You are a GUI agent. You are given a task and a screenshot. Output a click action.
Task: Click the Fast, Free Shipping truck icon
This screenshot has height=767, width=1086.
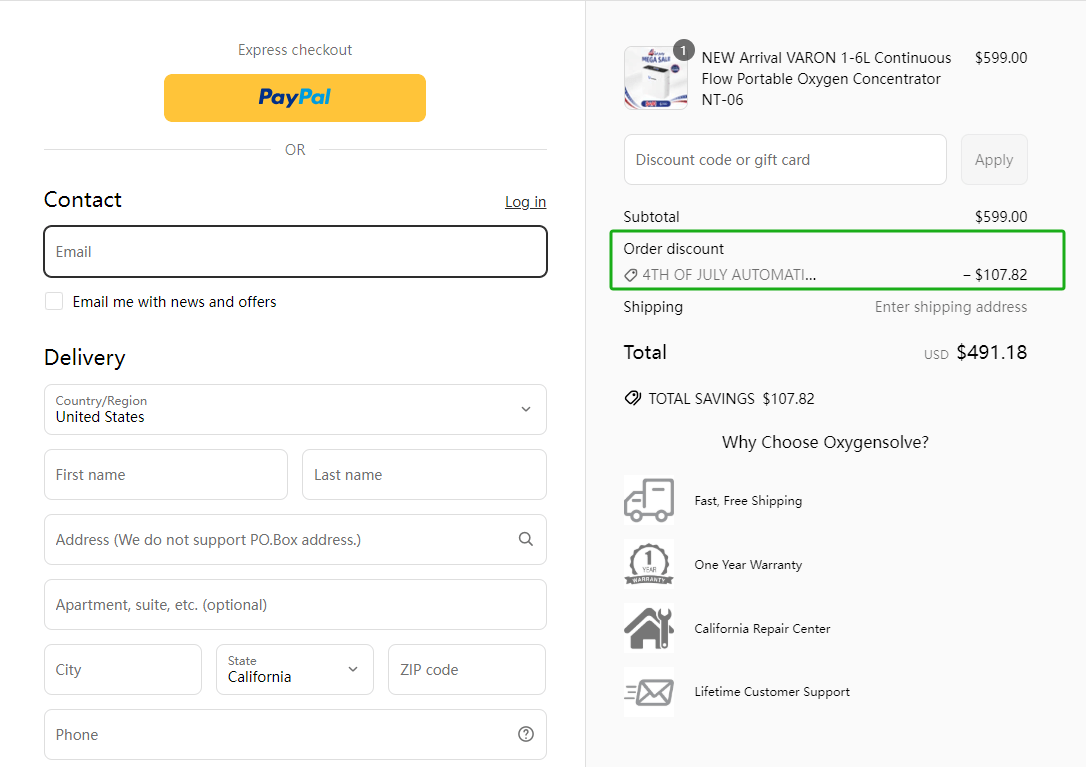click(x=648, y=500)
